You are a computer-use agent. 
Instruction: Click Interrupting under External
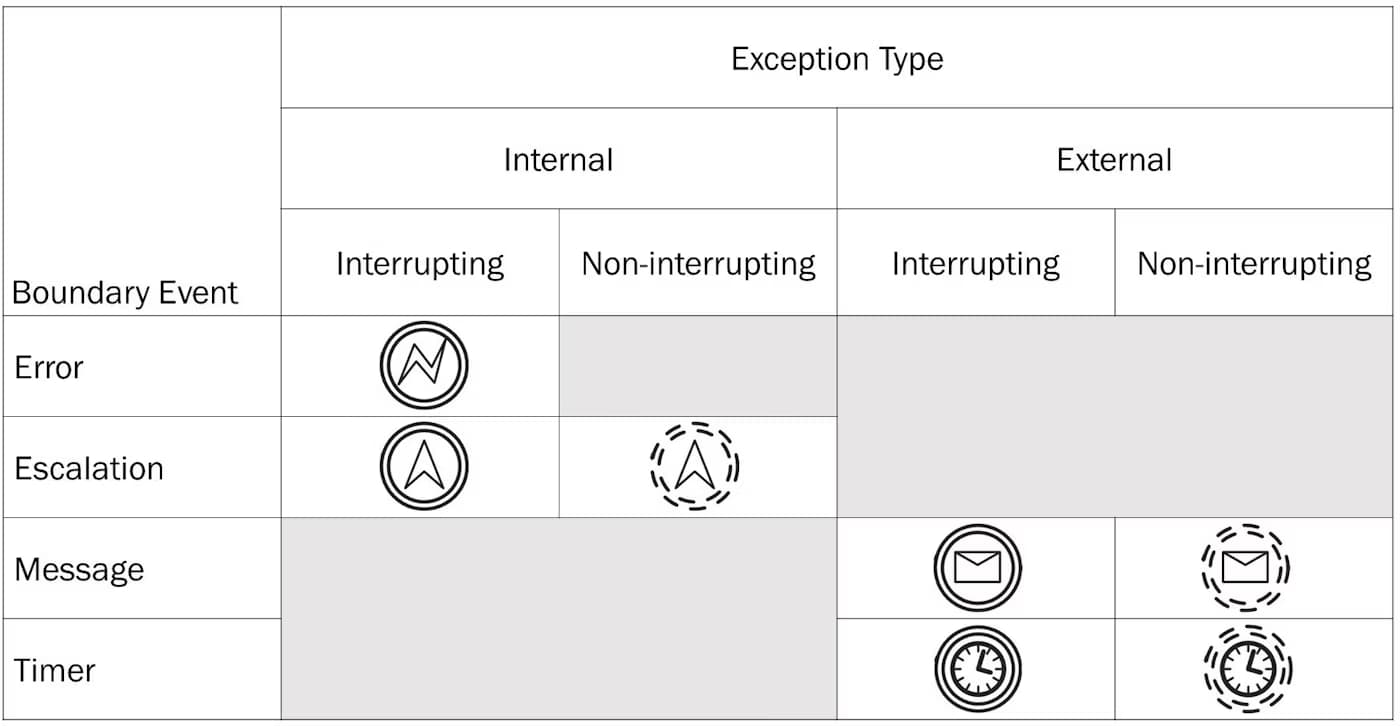click(x=976, y=264)
